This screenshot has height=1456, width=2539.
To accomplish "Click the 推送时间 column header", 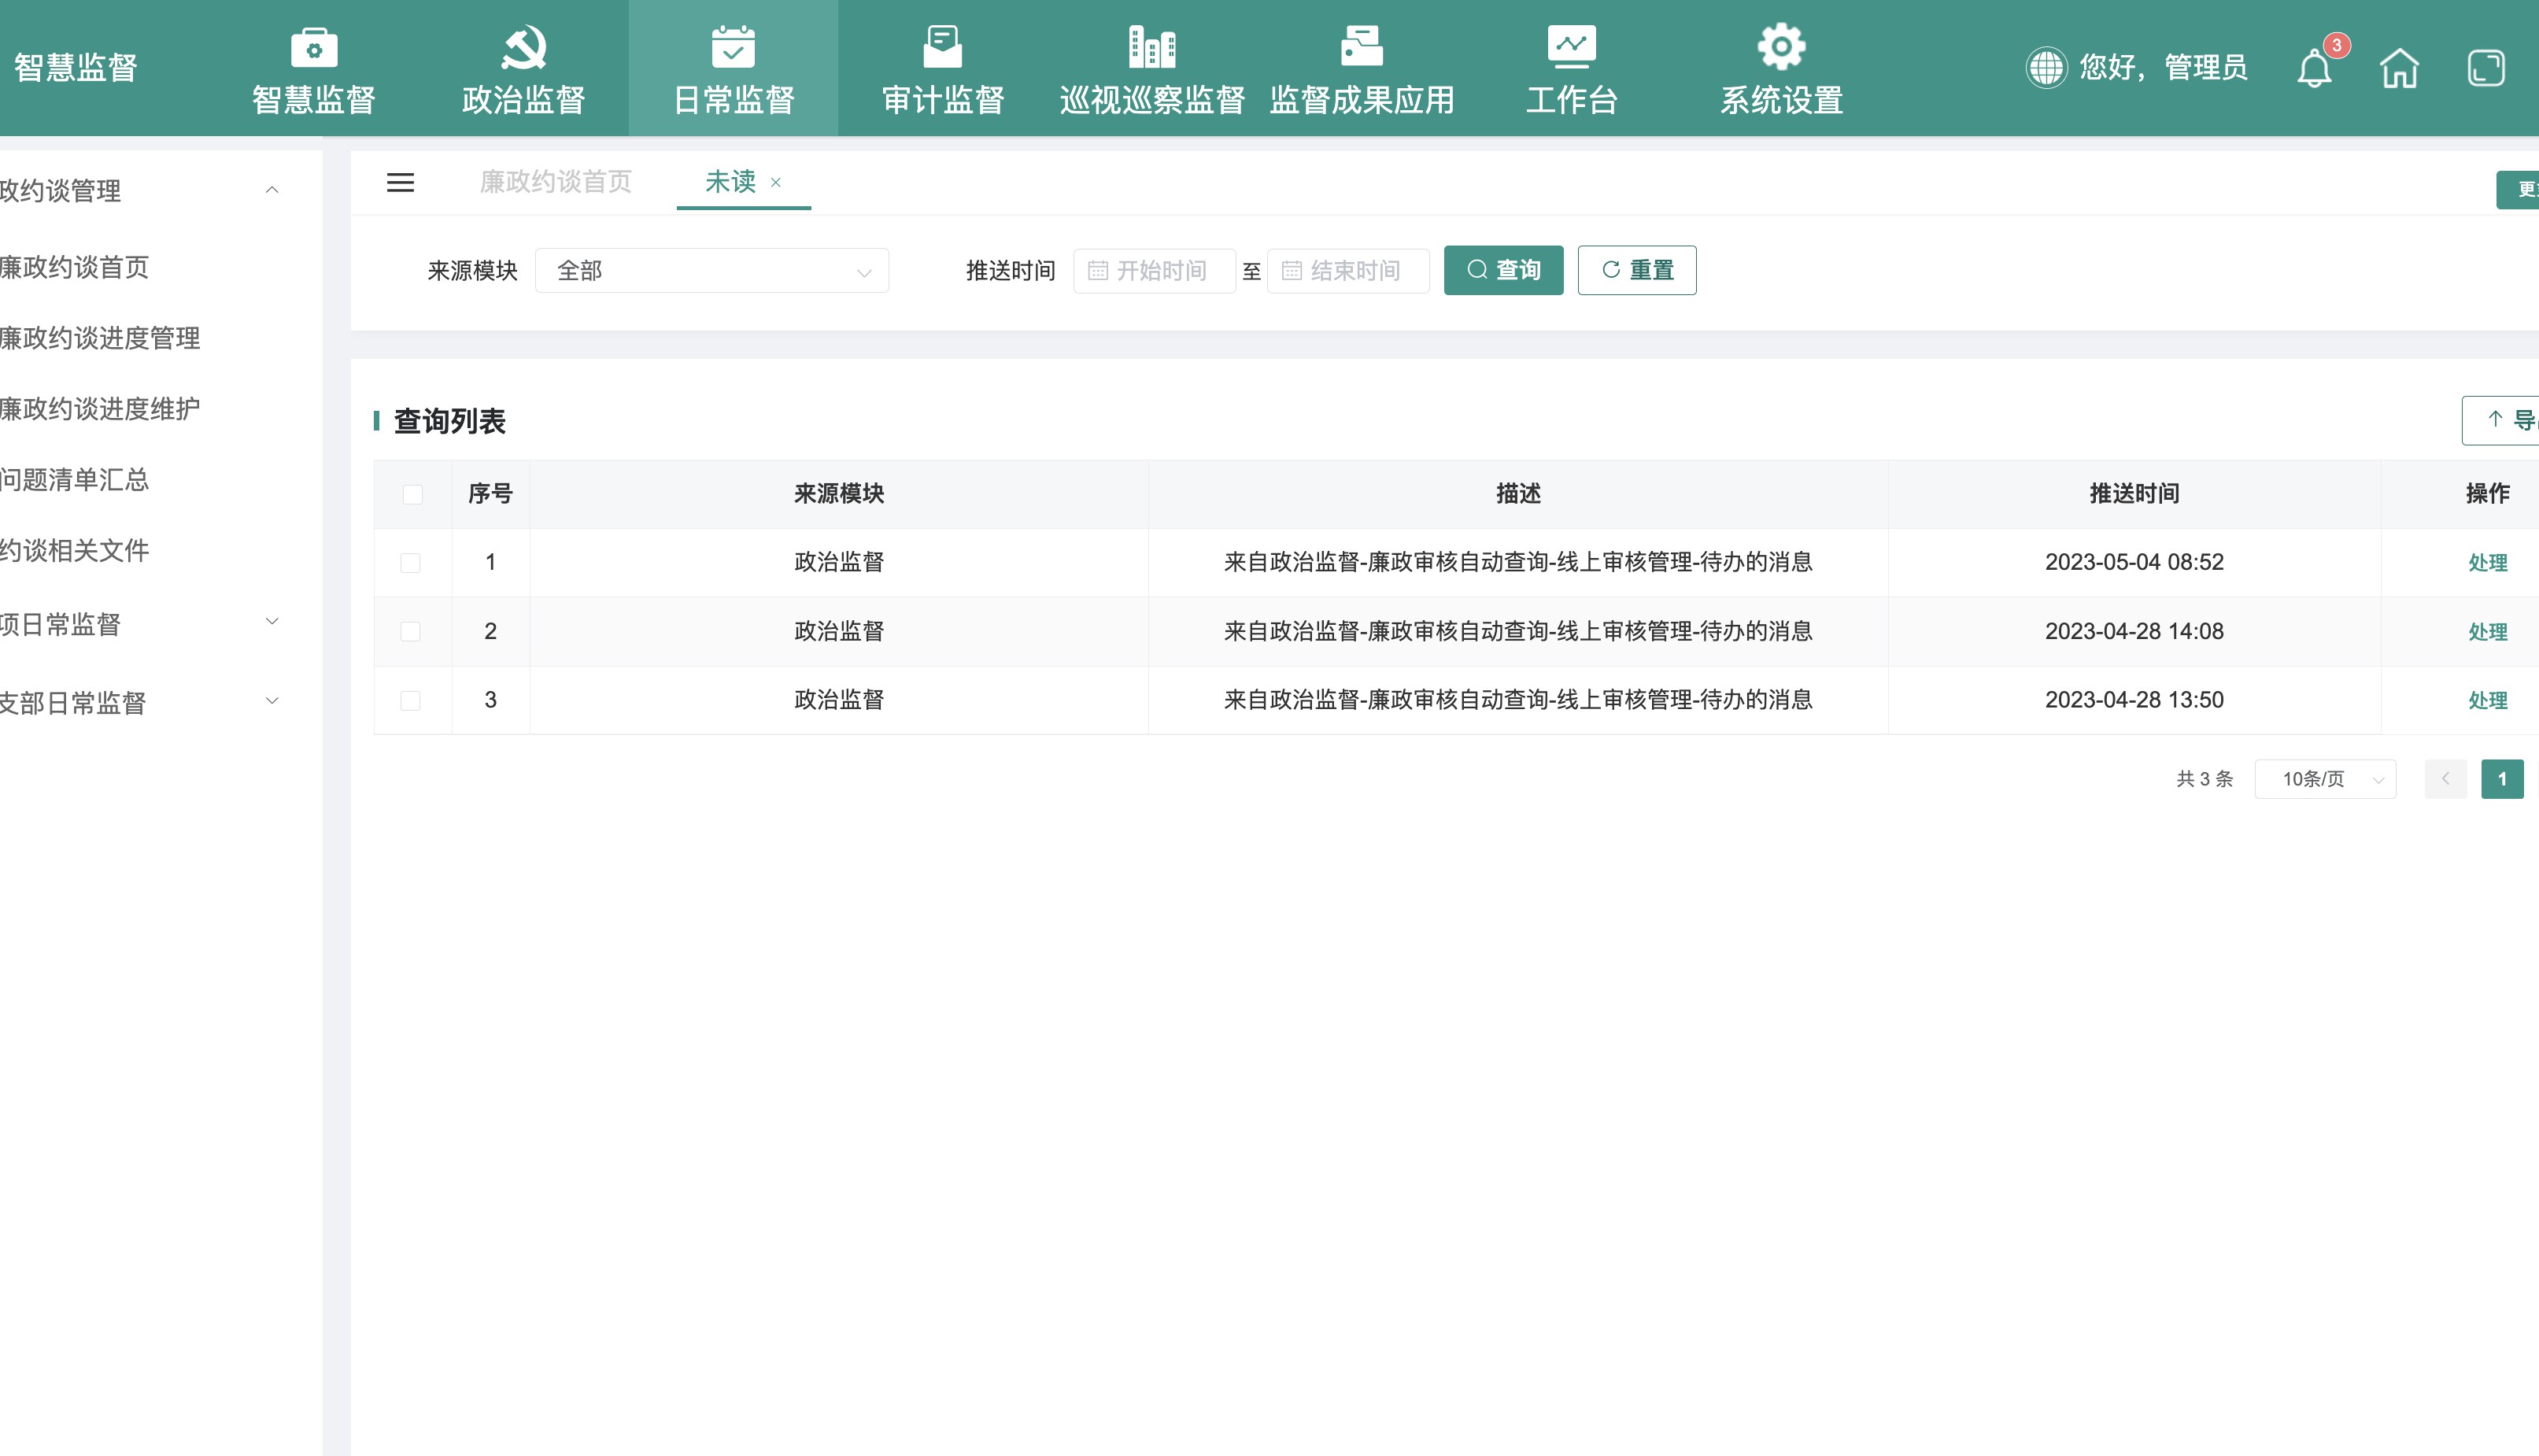I will click(2134, 494).
